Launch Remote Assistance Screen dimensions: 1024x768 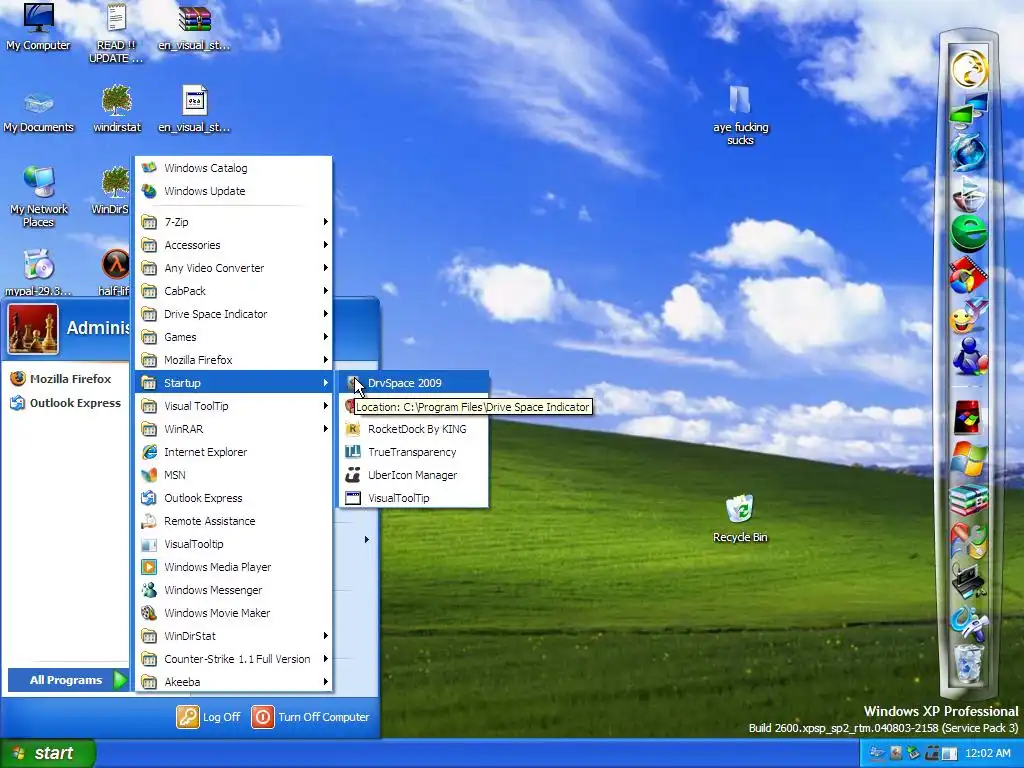(x=234, y=520)
